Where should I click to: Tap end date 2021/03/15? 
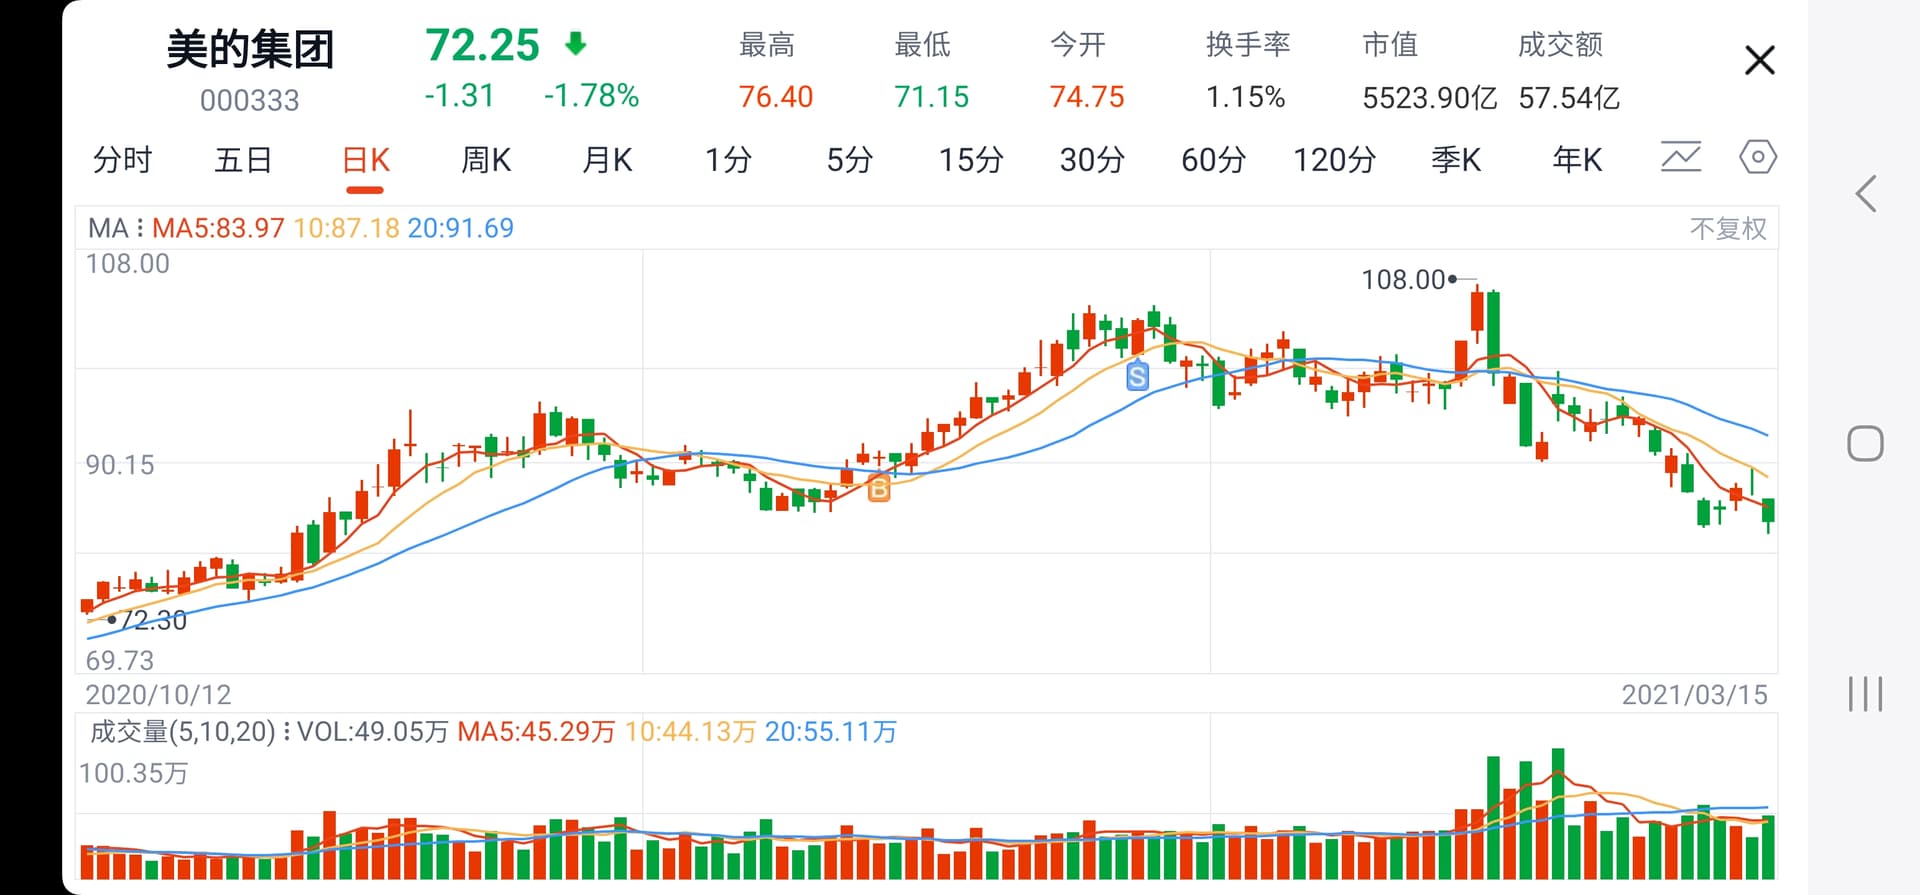click(x=1695, y=695)
